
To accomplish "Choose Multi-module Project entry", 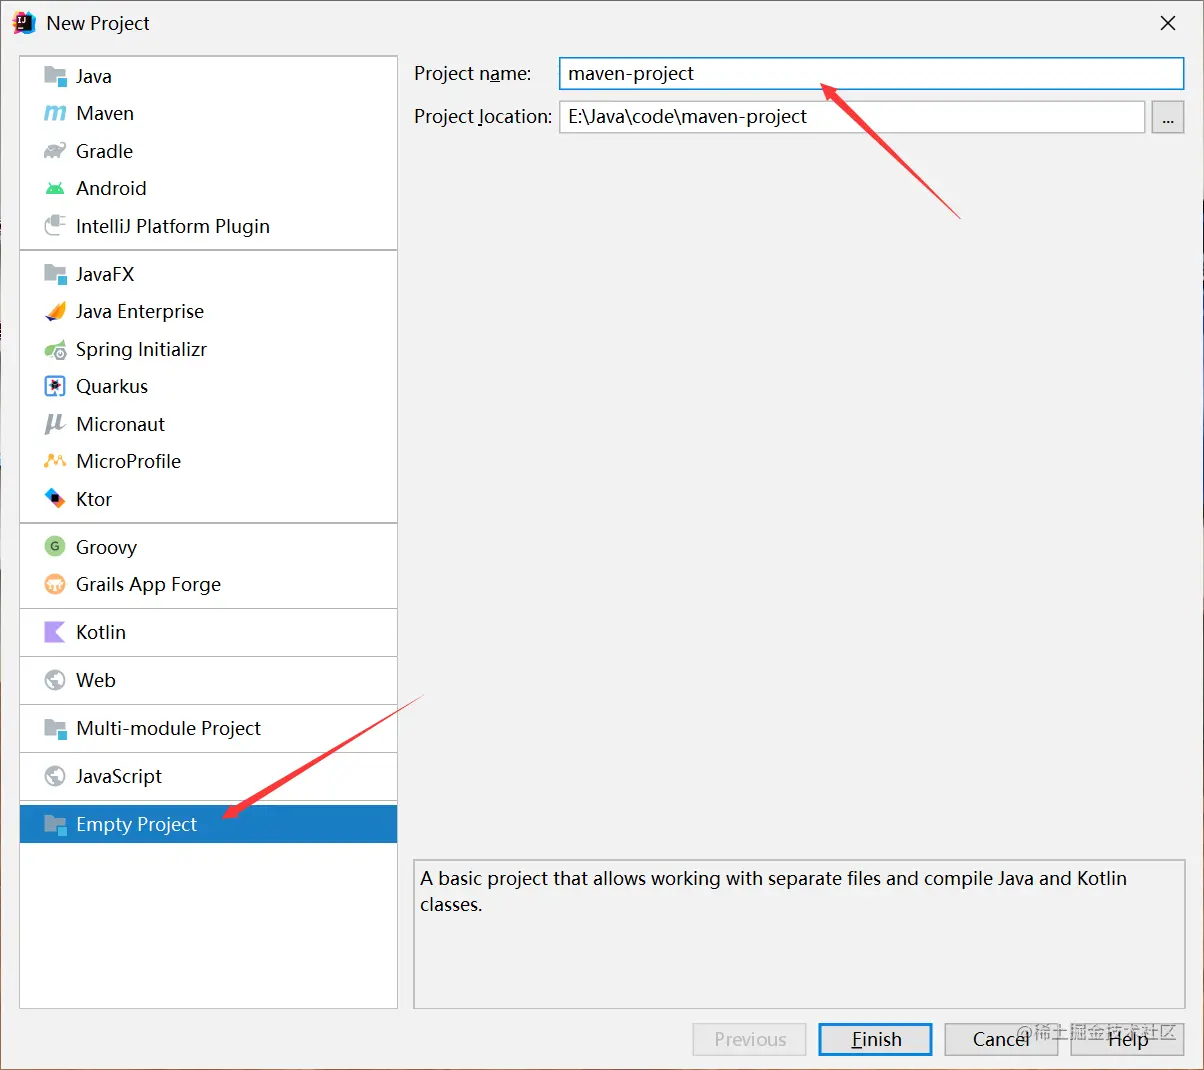I will (168, 728).
